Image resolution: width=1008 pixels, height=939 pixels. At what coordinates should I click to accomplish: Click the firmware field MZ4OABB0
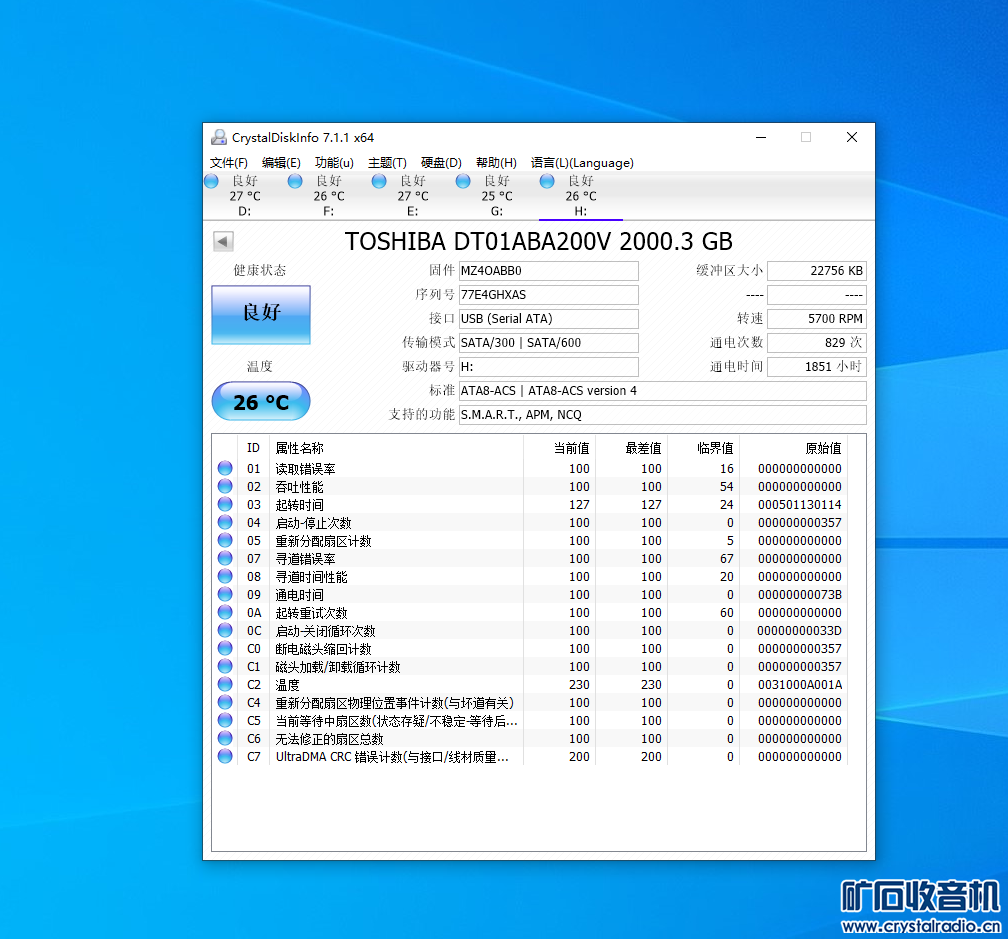[x=547, y=271]
